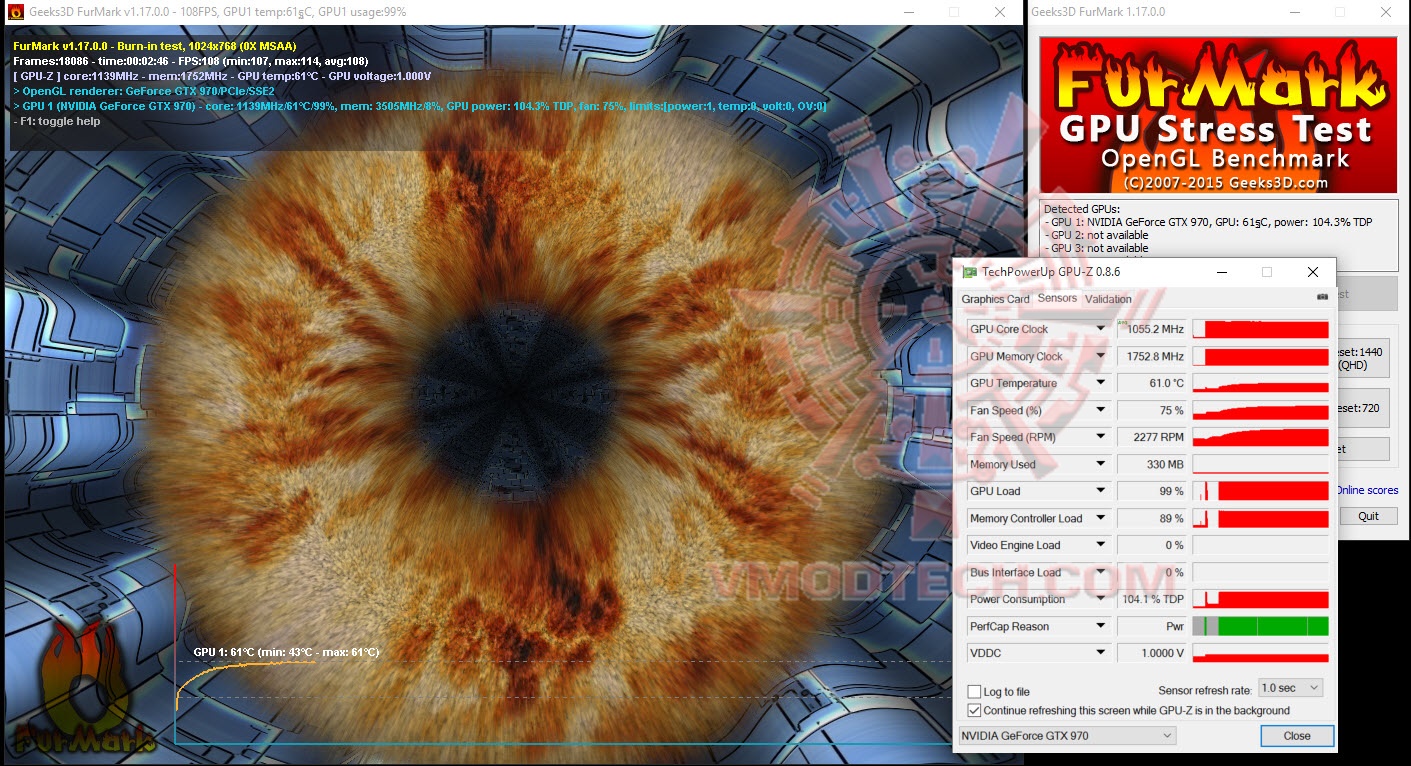Open the PerfCap Reason sensor dropdown
Image resolution: width=1411 pixels, height=766 pixels.
pyautogui.click(x=1101, y=626)
